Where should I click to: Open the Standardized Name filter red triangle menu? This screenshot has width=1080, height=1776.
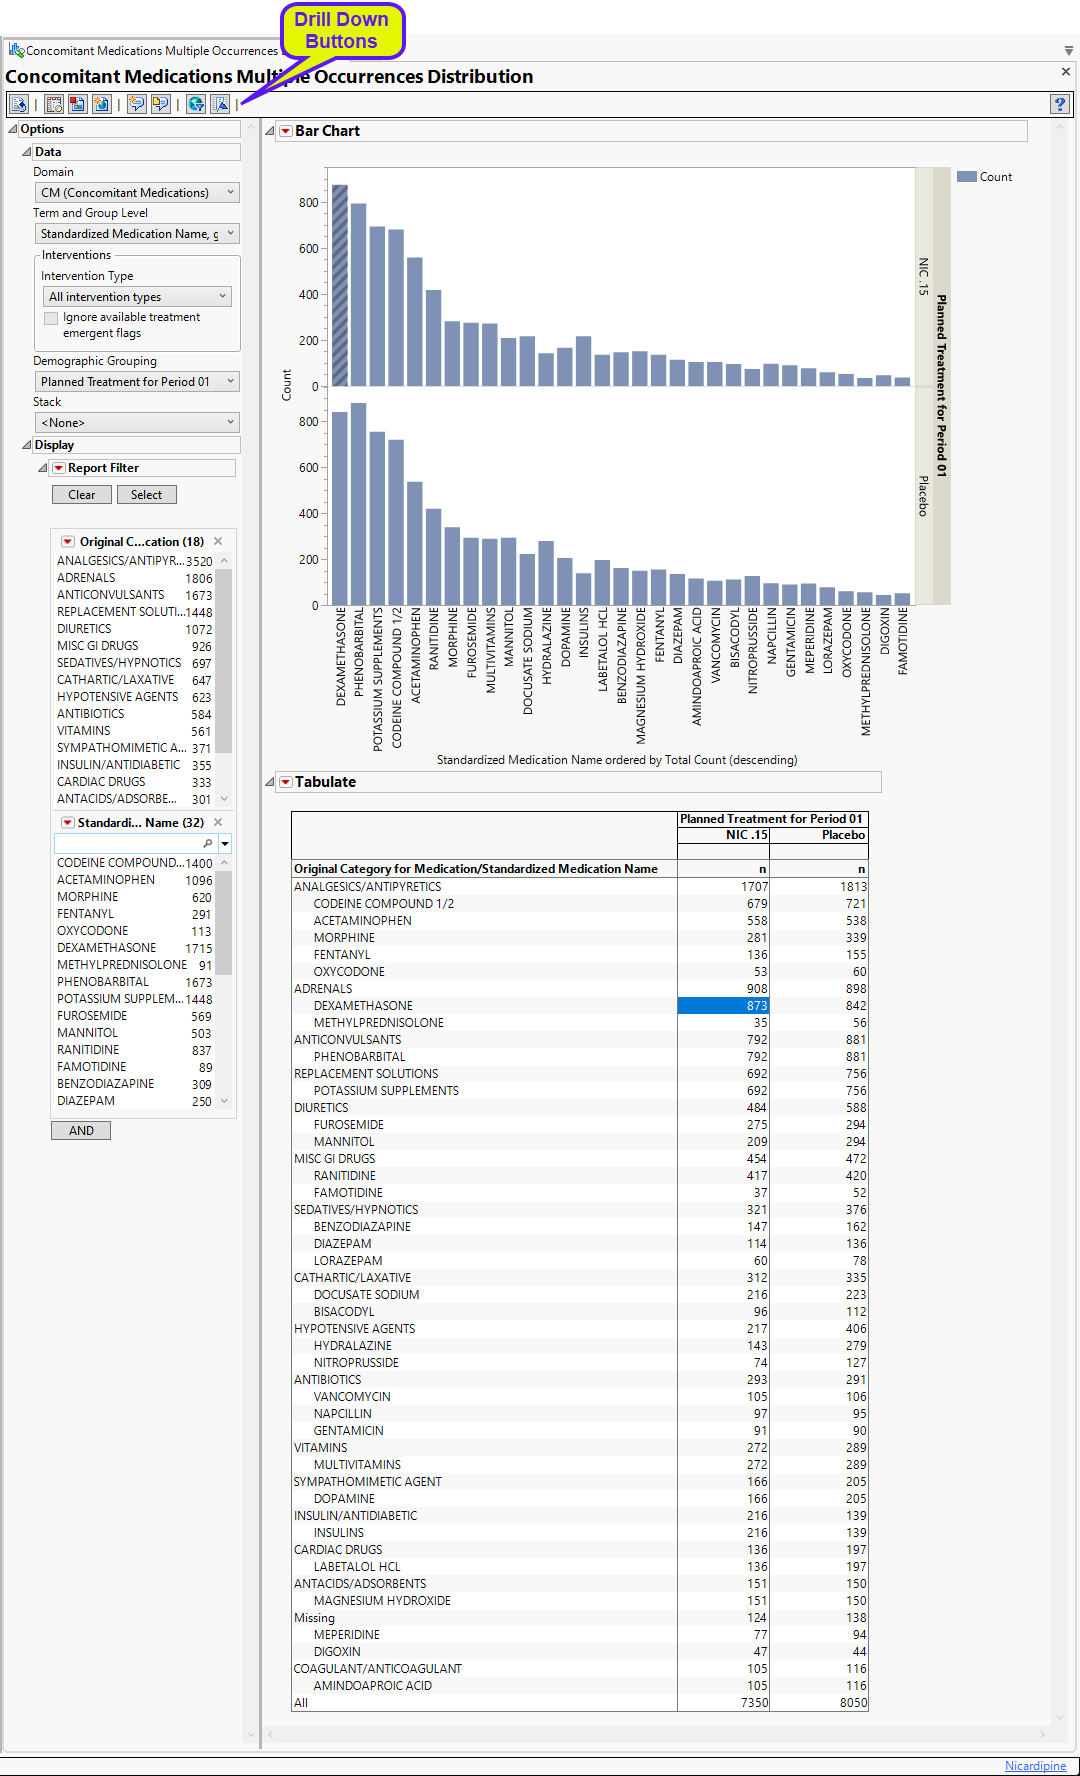(x=68, y=823)
